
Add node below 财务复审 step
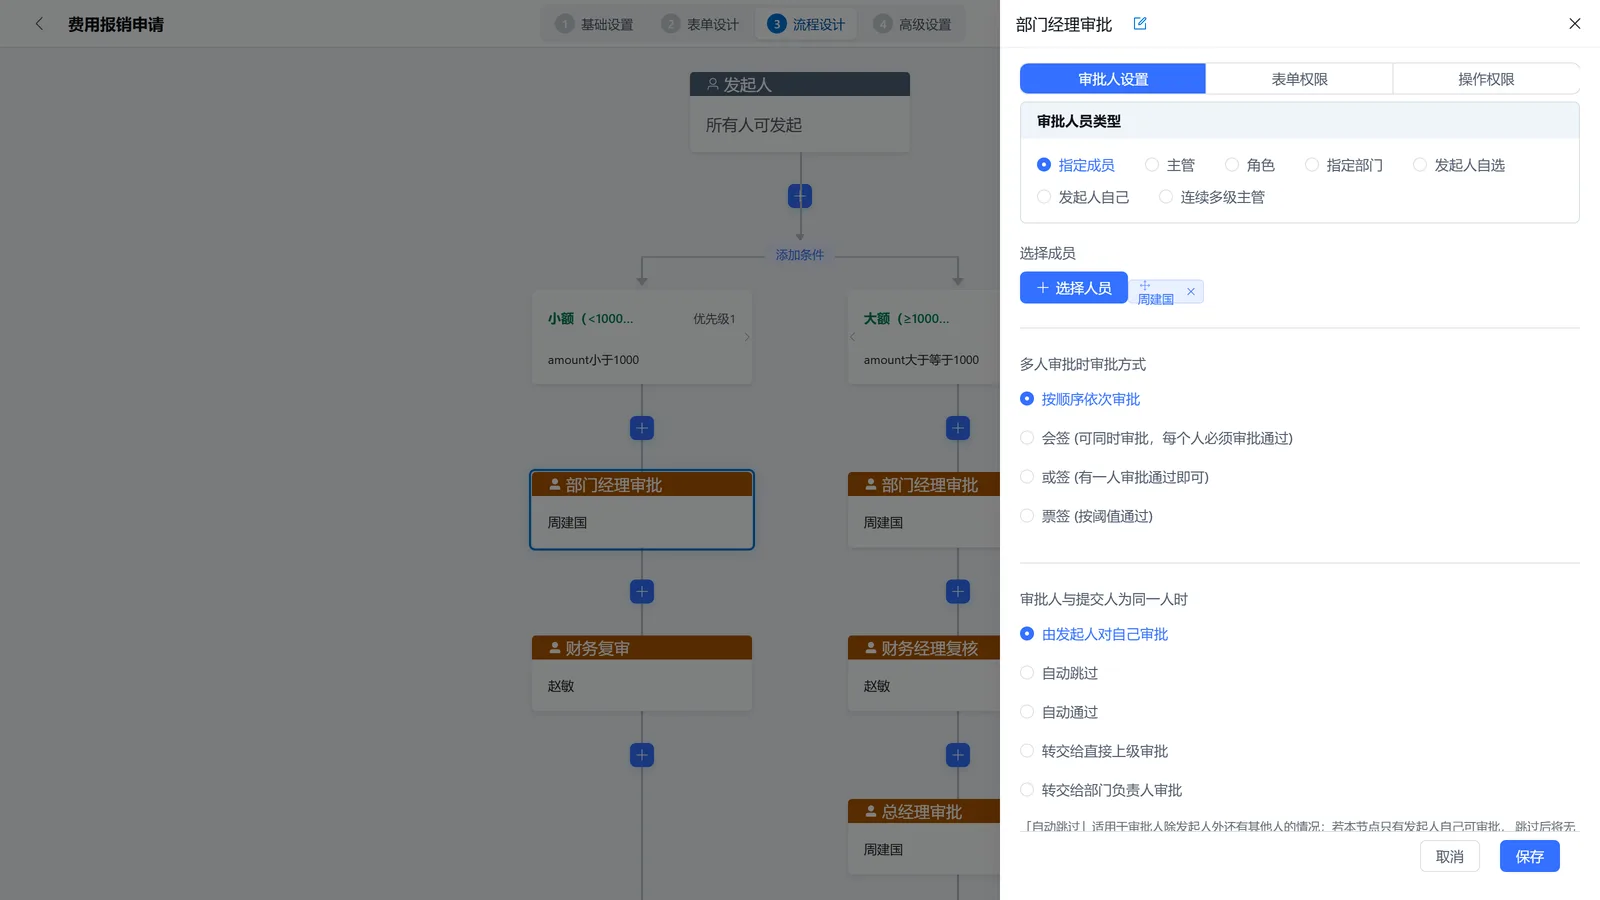tap(642, 755)
